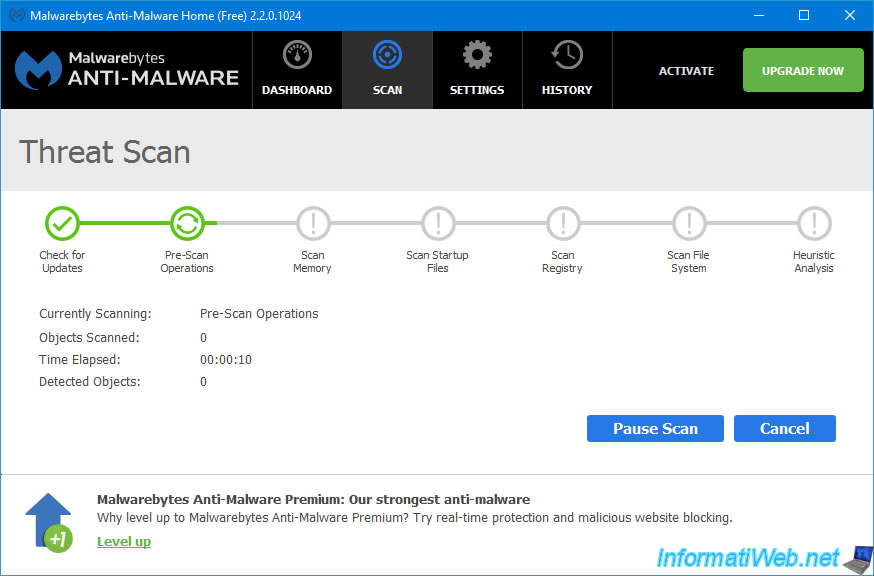Screen dimensions: 874x576
Task: Click the Heuristic Analysis step icon
Action: pos(813,223)
